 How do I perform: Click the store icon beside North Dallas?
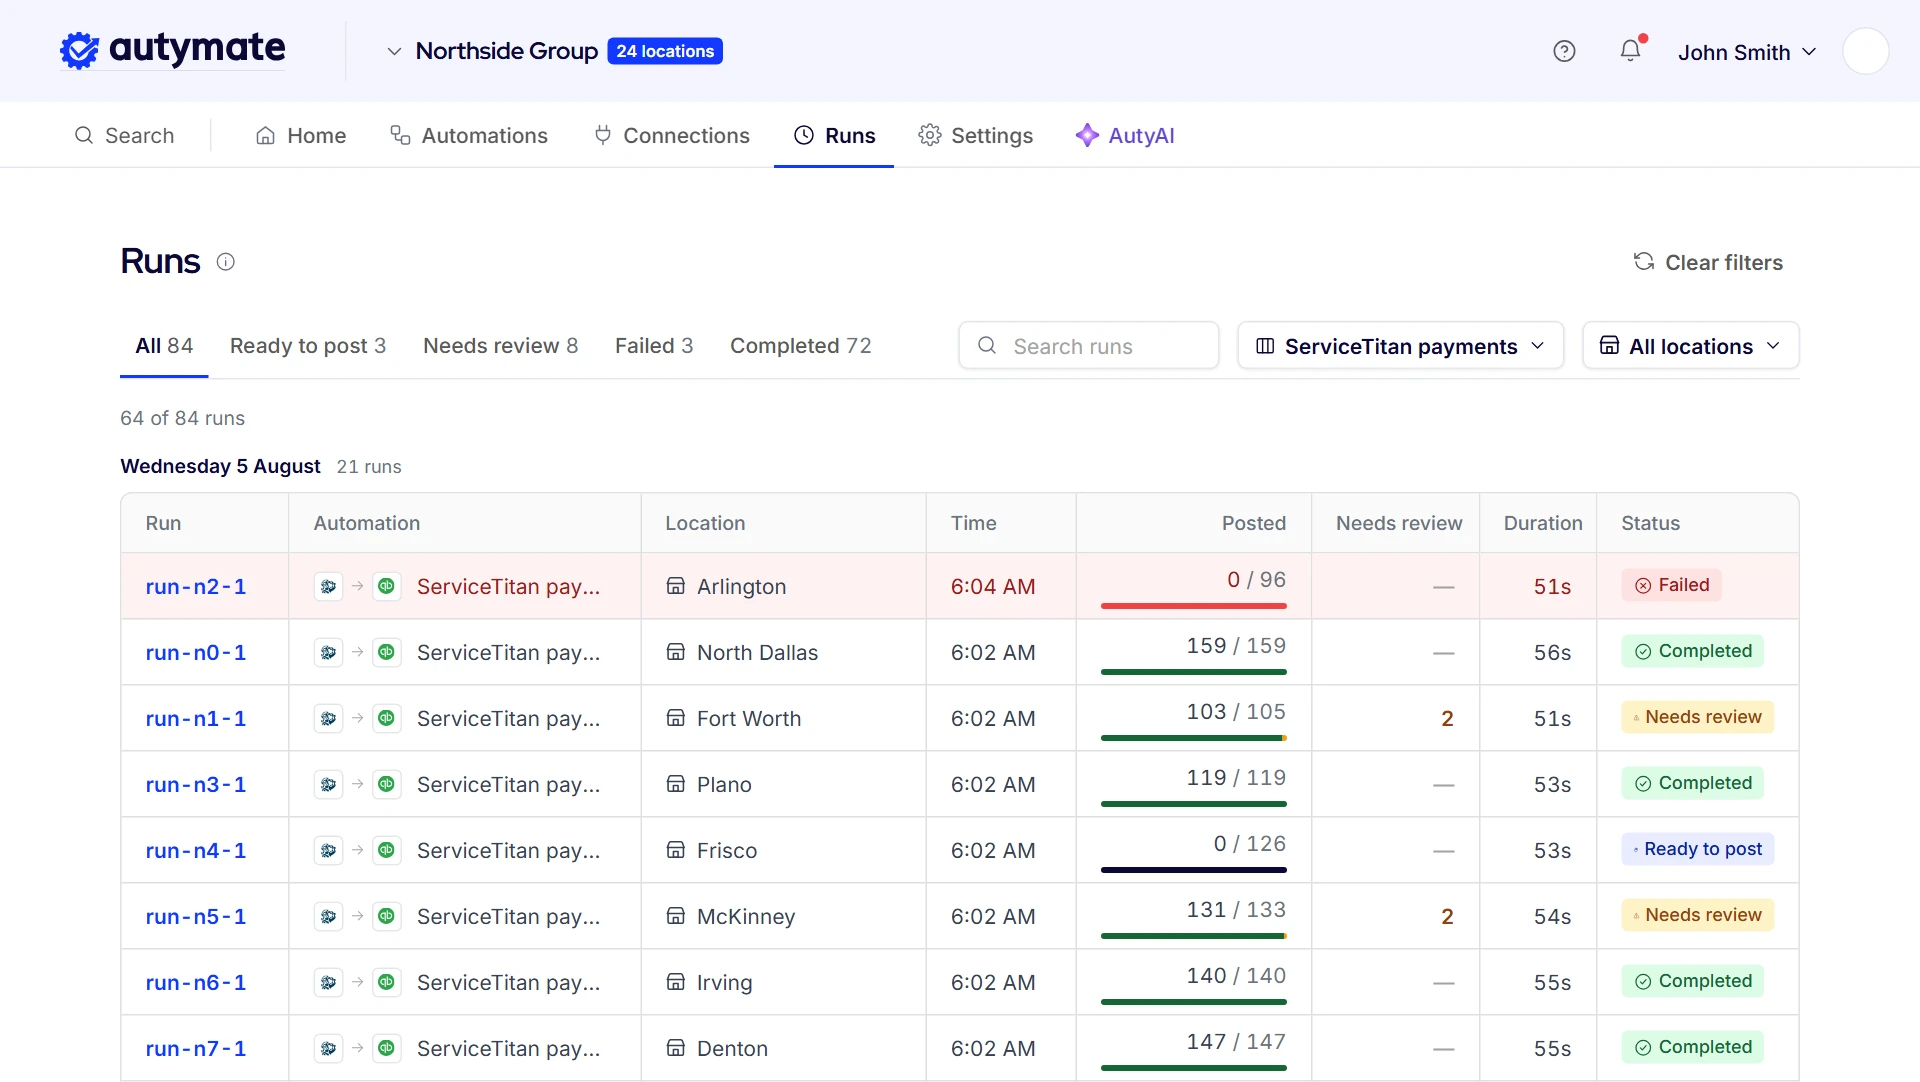(676, 652)
